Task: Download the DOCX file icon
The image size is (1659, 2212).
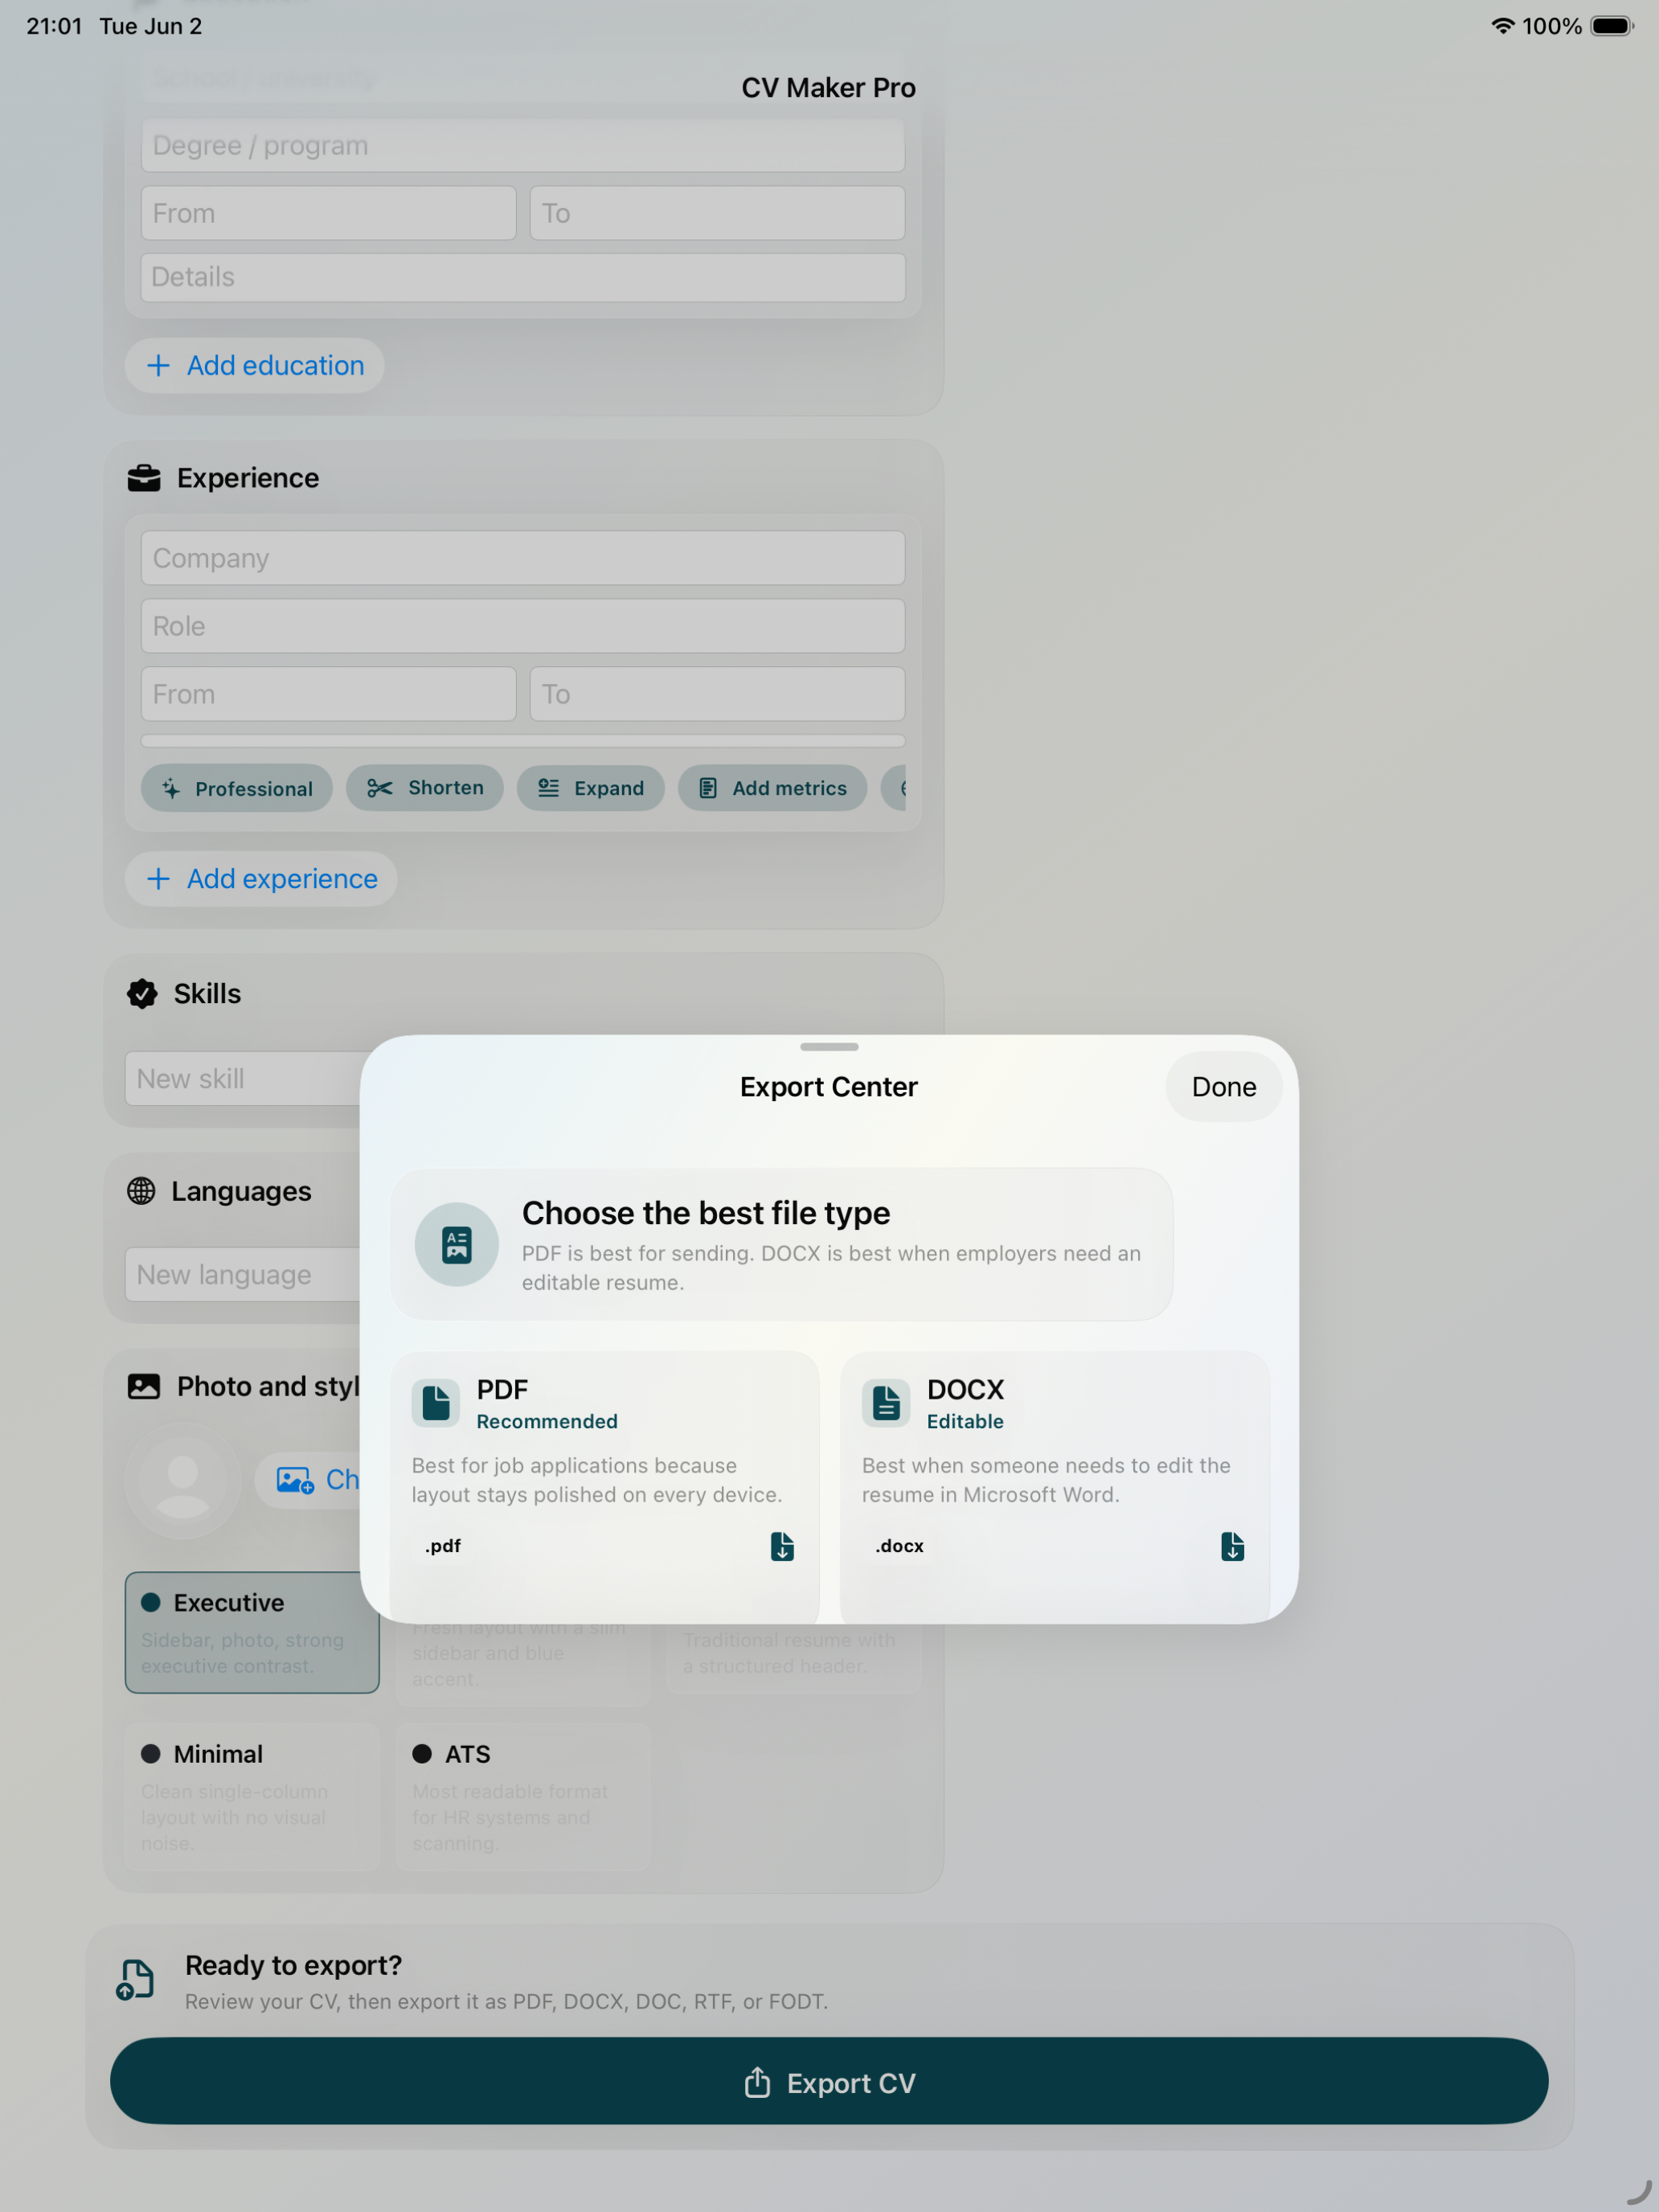Action: 1232,1546
